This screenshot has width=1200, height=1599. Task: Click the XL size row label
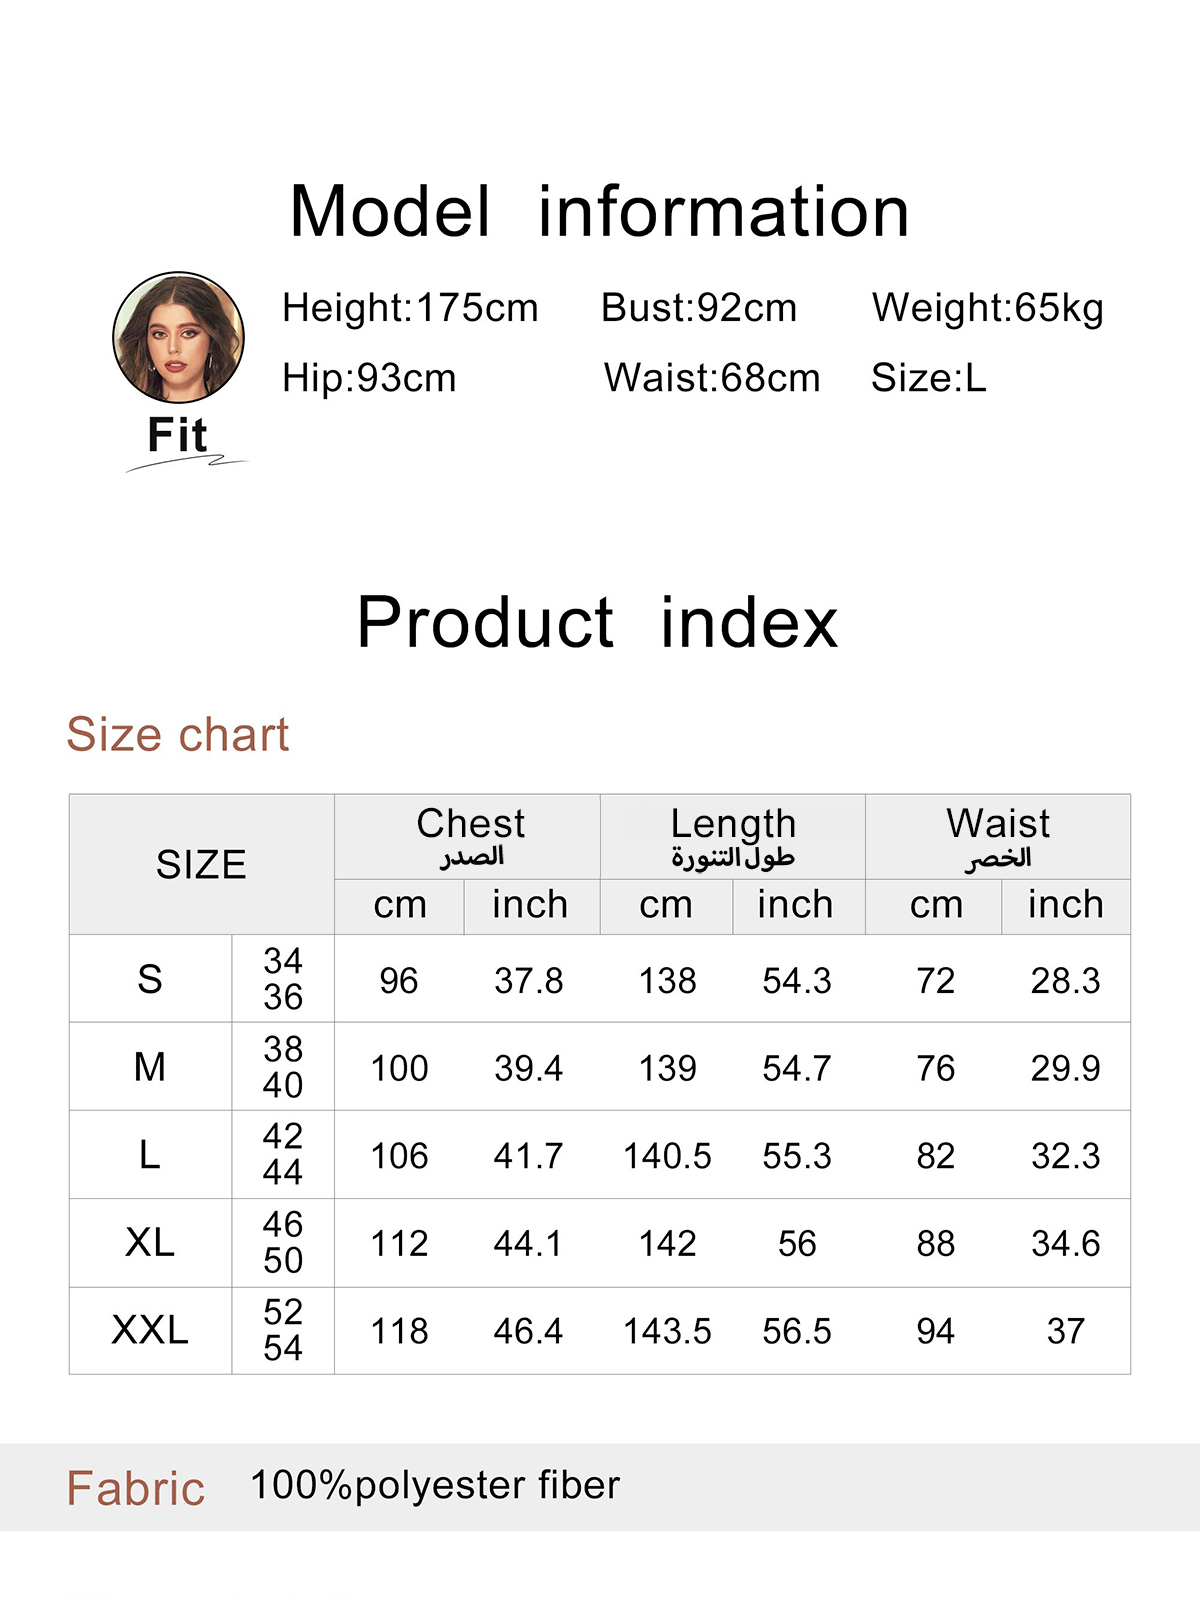coord(150,1243)
